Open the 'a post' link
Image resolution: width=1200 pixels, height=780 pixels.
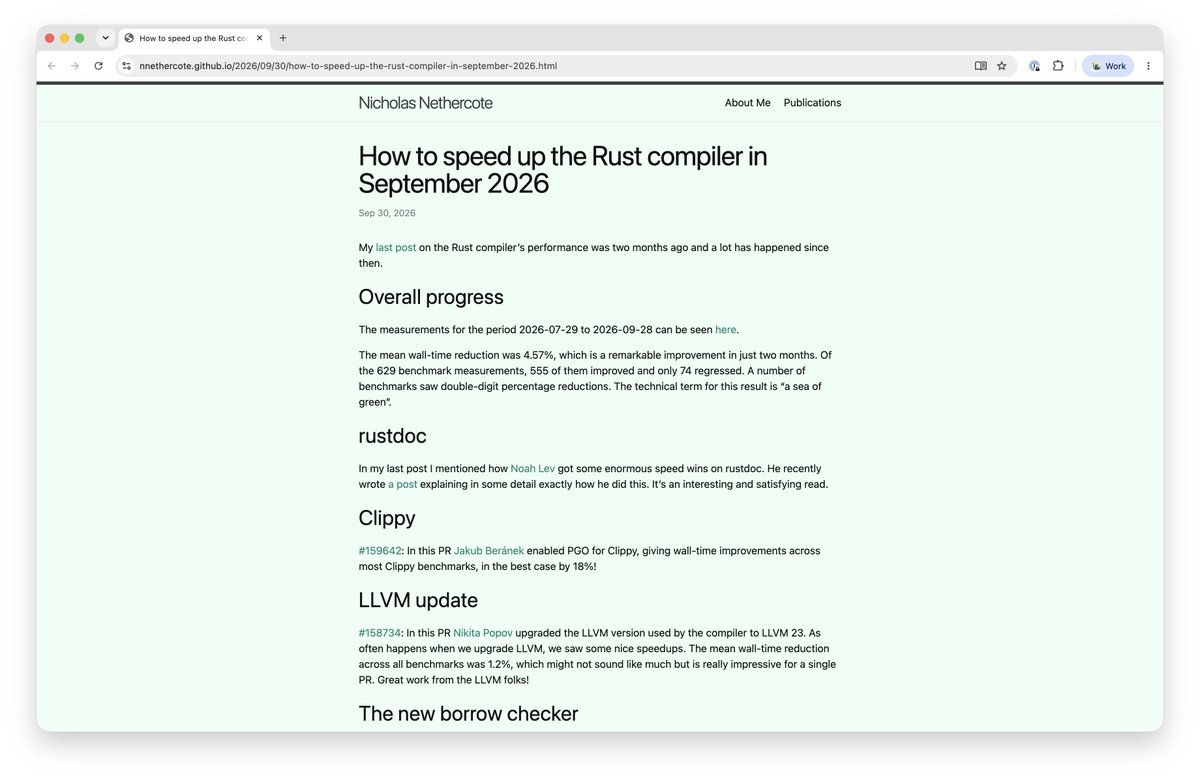pyautogui.click(x=403, y=485)
